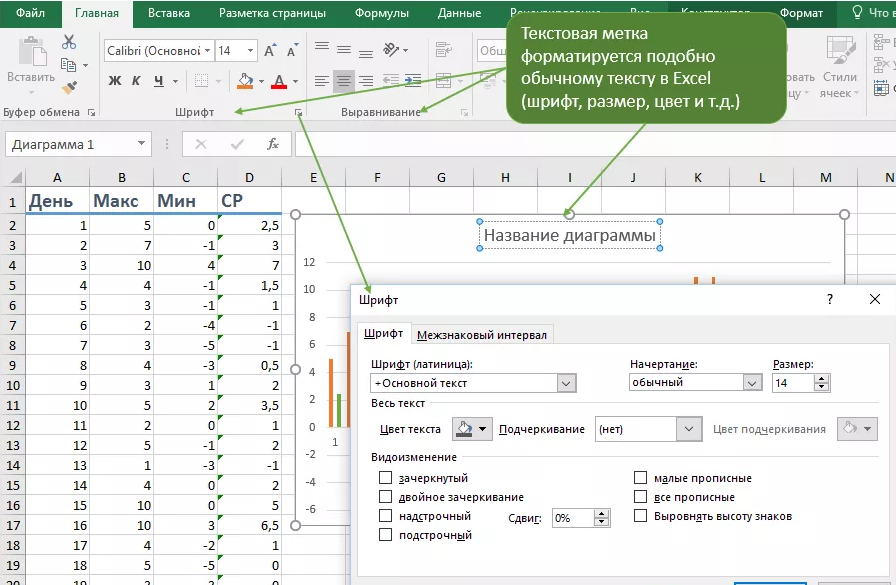Open fill color dropdown arrow in ribbon
The width and height of the screenshot is (896, 585).
click(261, 81)
